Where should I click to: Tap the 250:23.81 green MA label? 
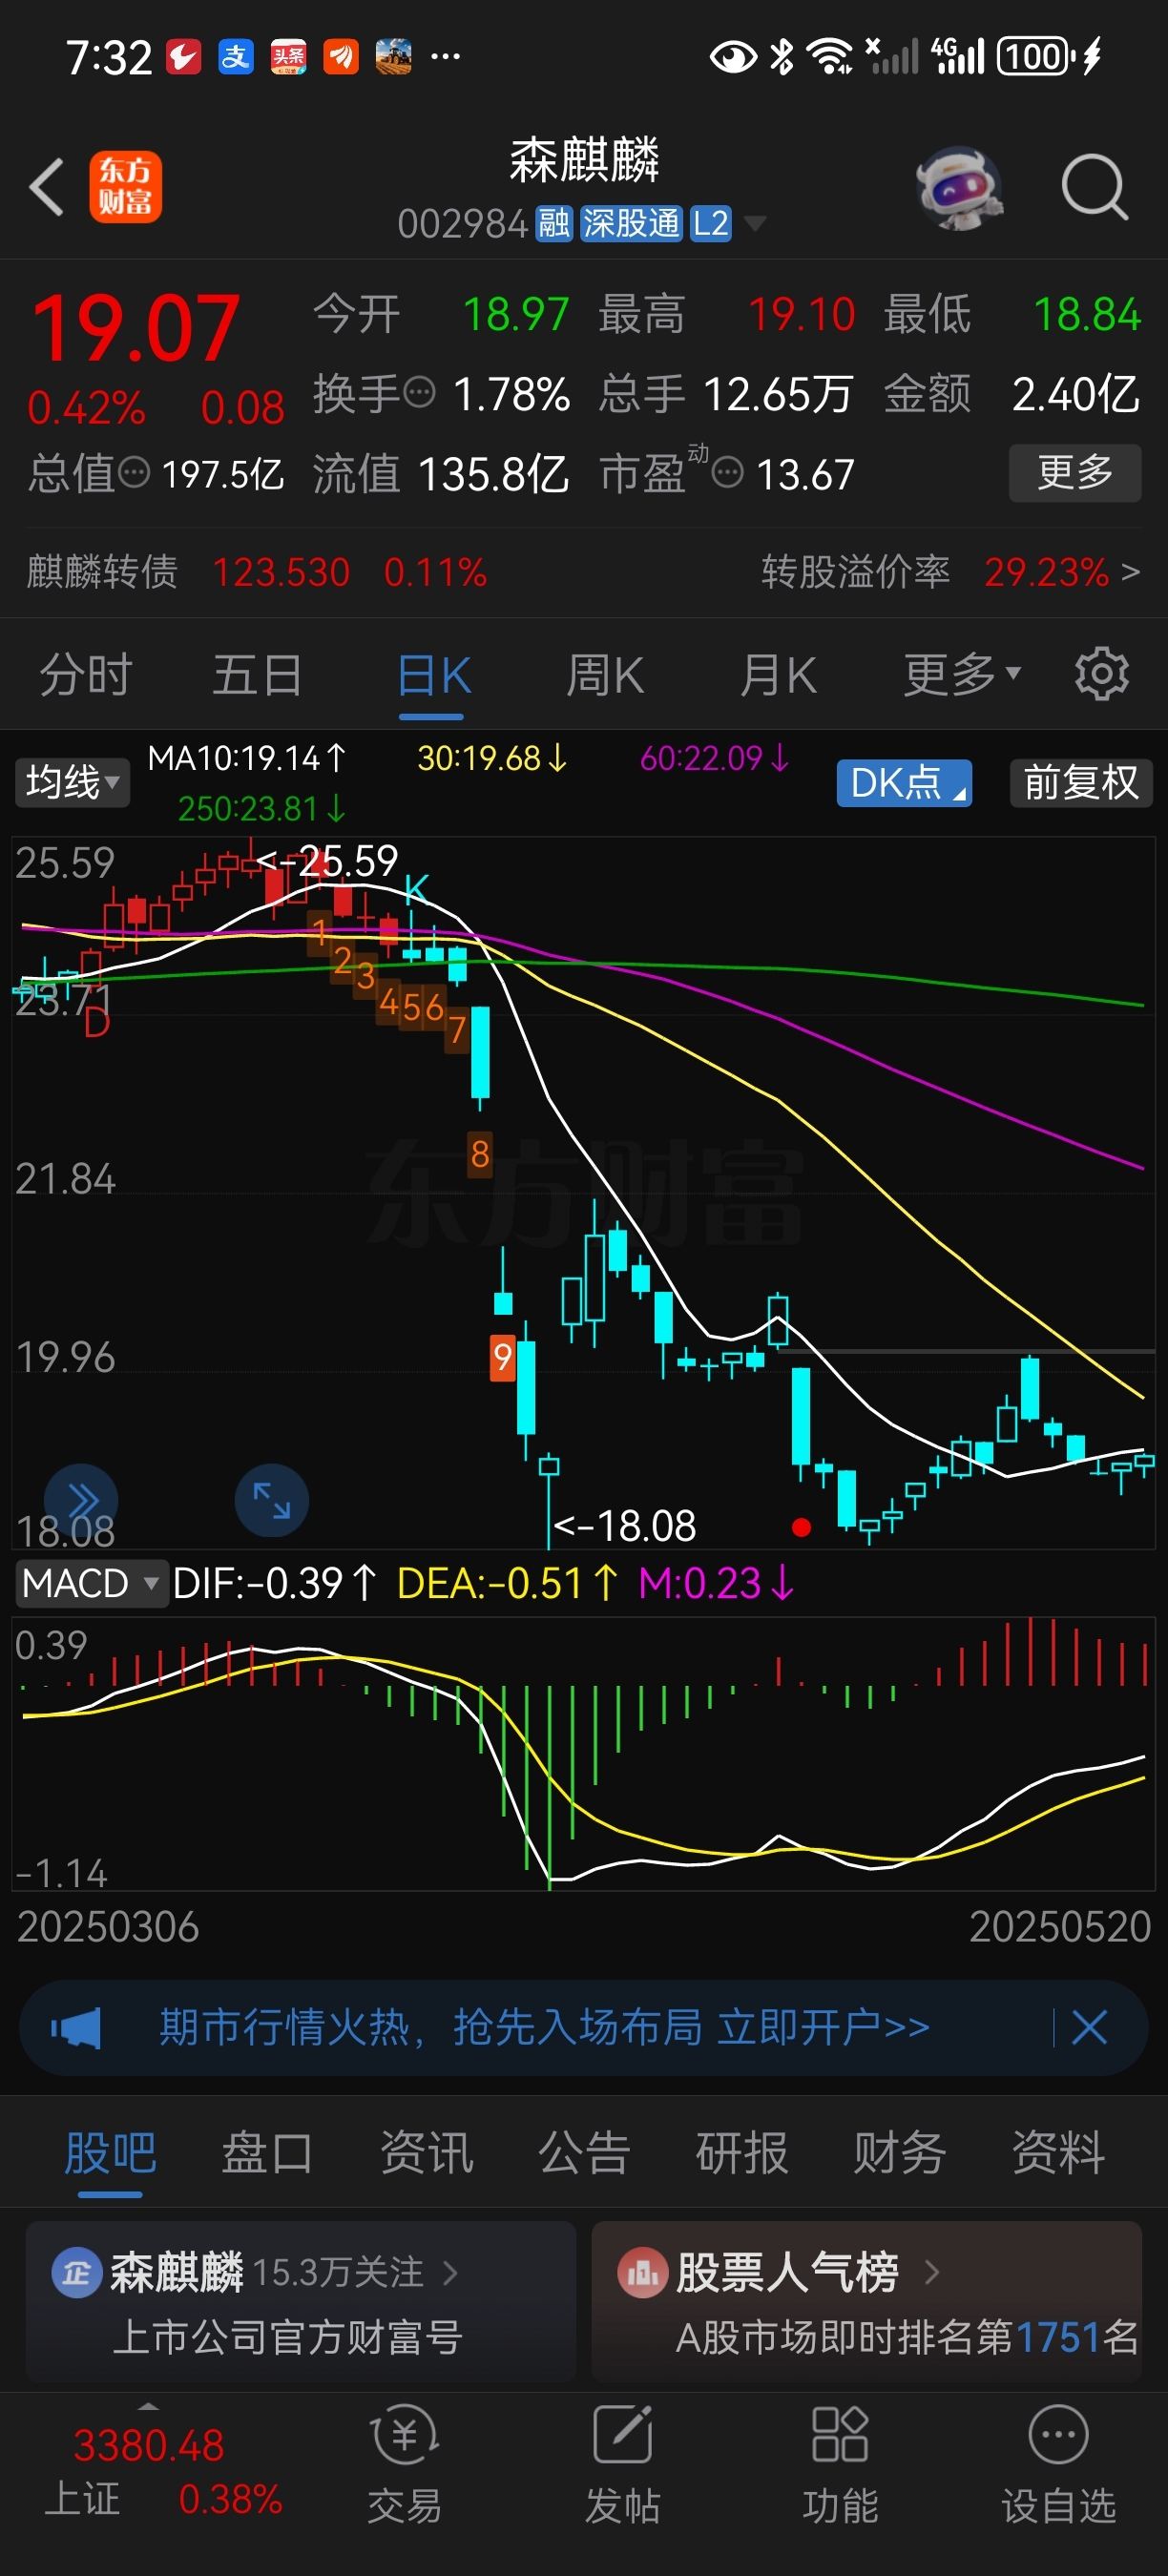click(x=262, y=808)
